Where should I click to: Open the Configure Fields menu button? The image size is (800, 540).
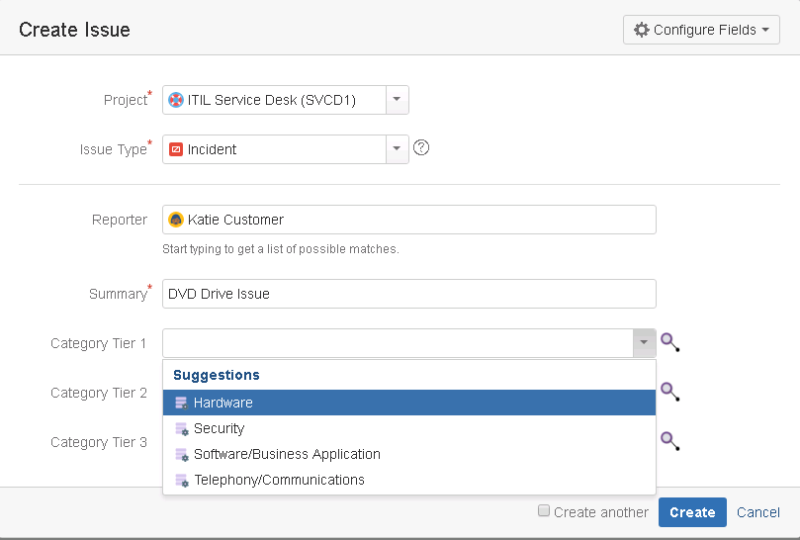(x=701, y=30)
